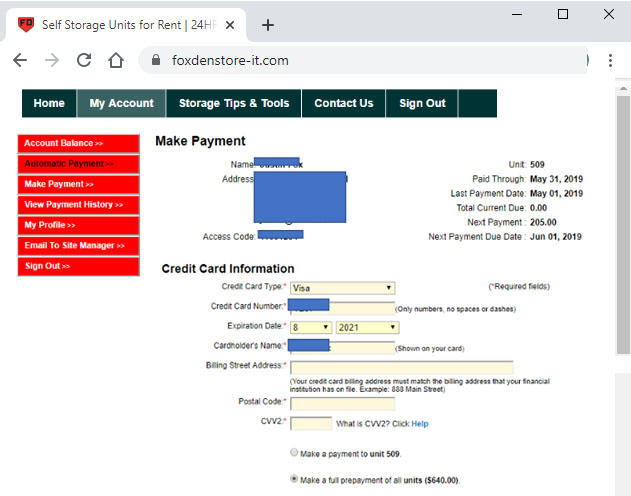Open Credit Card Type dropdown
Image resolution: width=631 pixels, height=496 pixels.
click(x=342, y=288)
